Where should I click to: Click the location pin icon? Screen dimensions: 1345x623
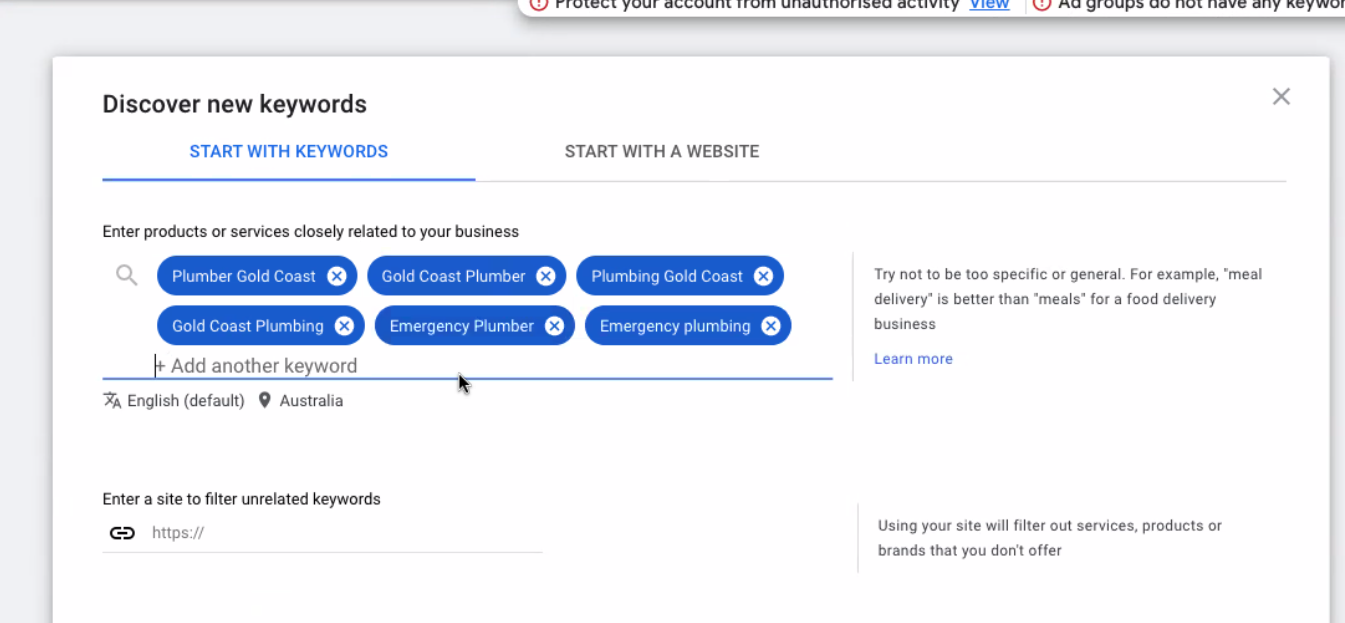pyautogui.click(x=265, y=400)
